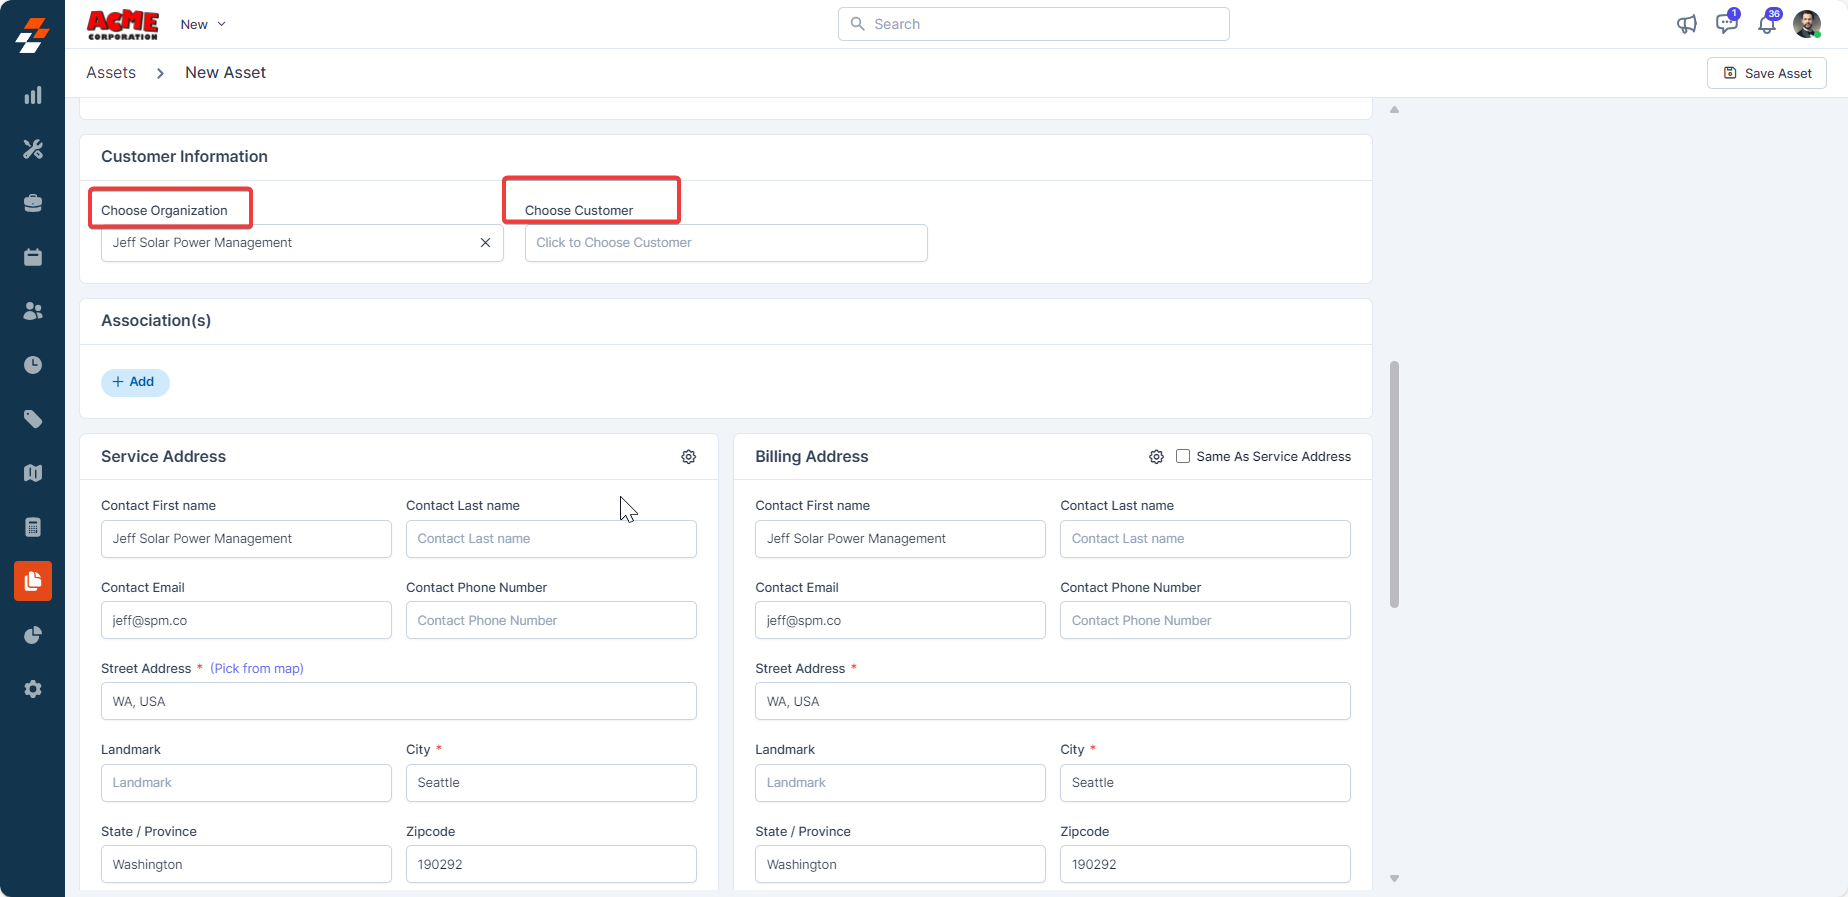Click the top Search input field

click(x=1033, y=24)
